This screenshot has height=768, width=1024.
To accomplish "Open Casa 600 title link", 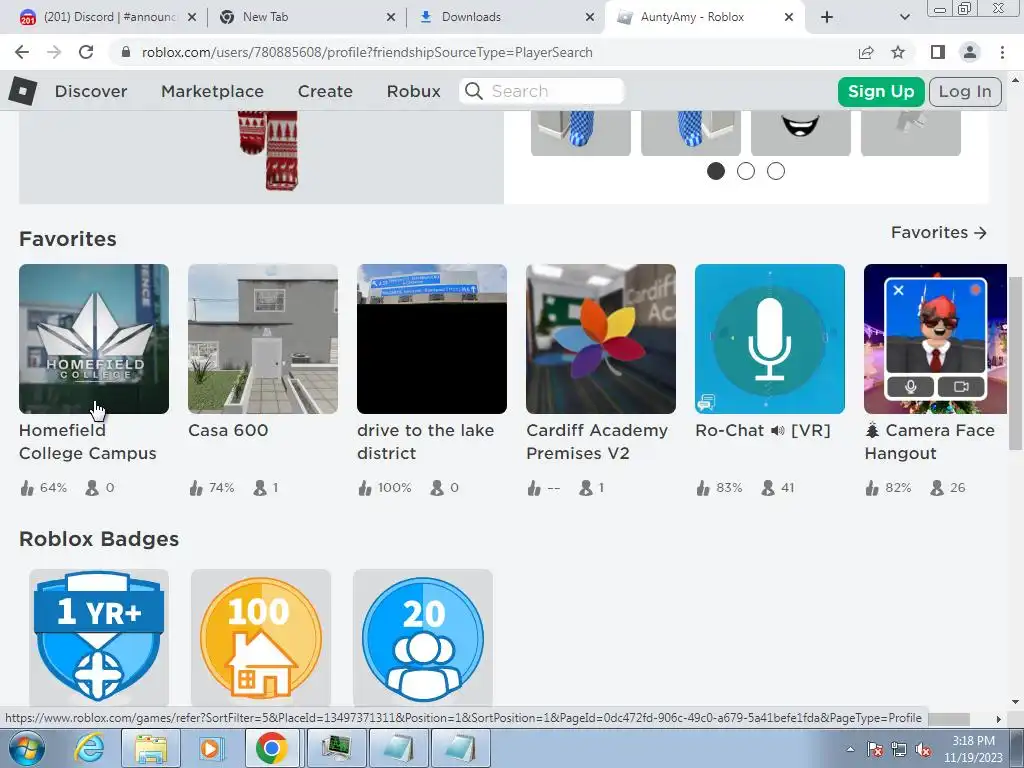I will (228, 430).
